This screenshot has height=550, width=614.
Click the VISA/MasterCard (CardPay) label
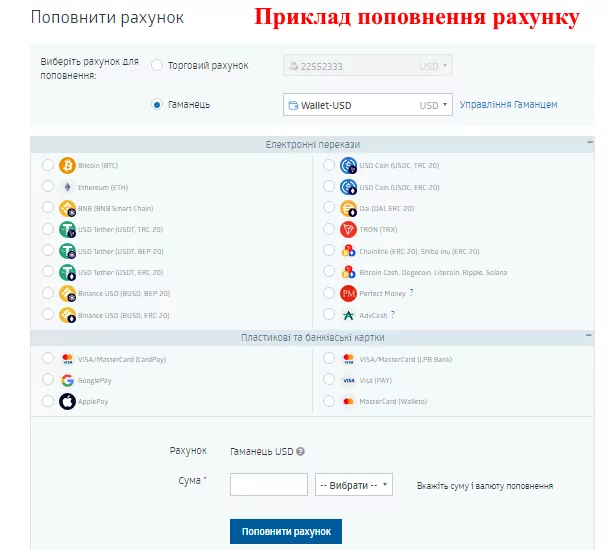pos(122,359)
